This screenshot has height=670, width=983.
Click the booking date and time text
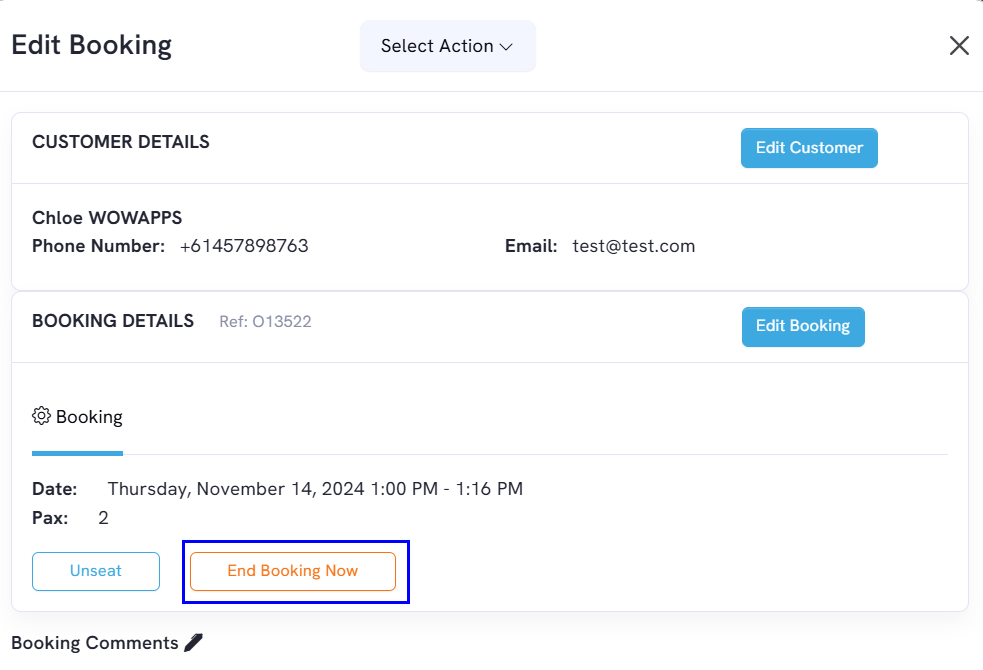315,489
